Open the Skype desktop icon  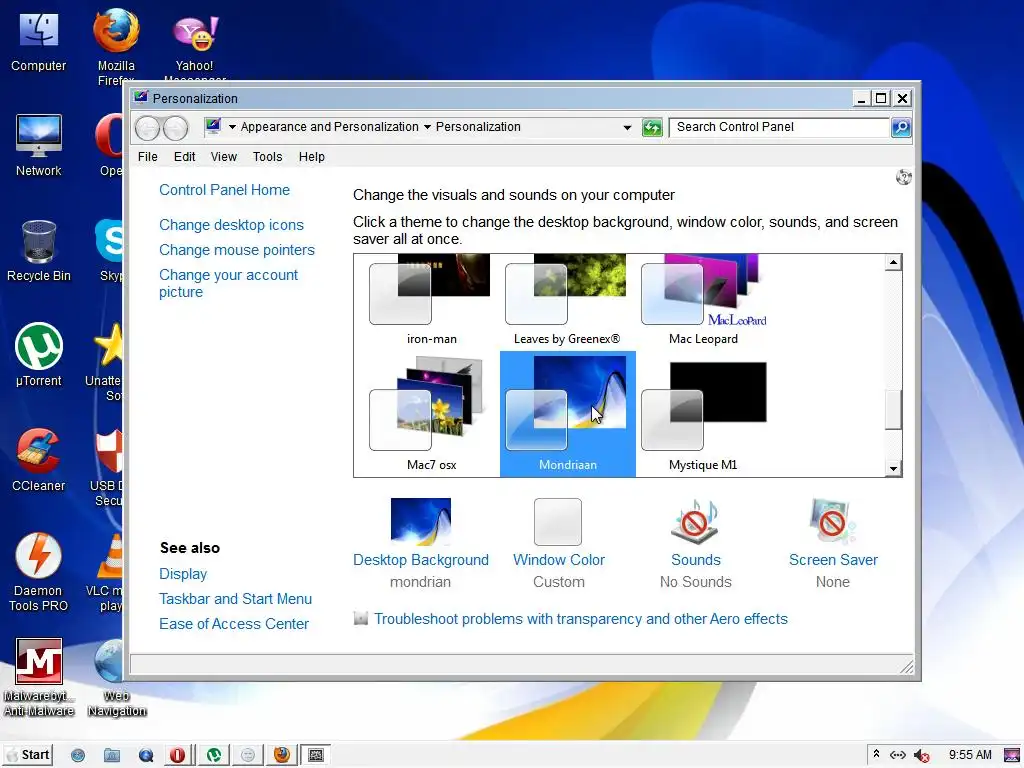[110, 251]
